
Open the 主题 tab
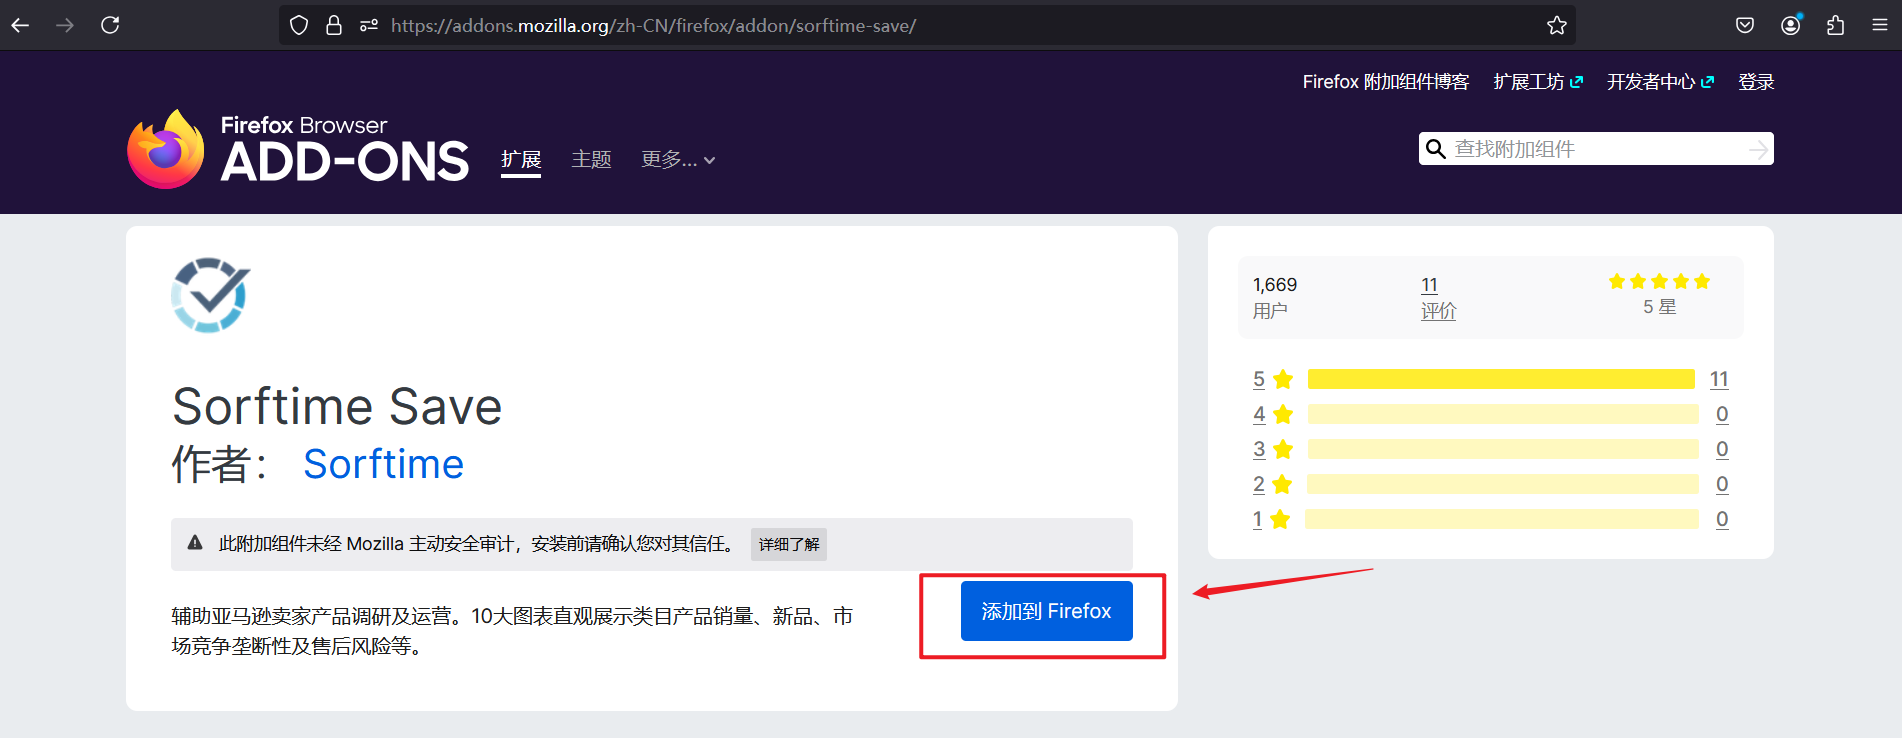coord(591,160)
